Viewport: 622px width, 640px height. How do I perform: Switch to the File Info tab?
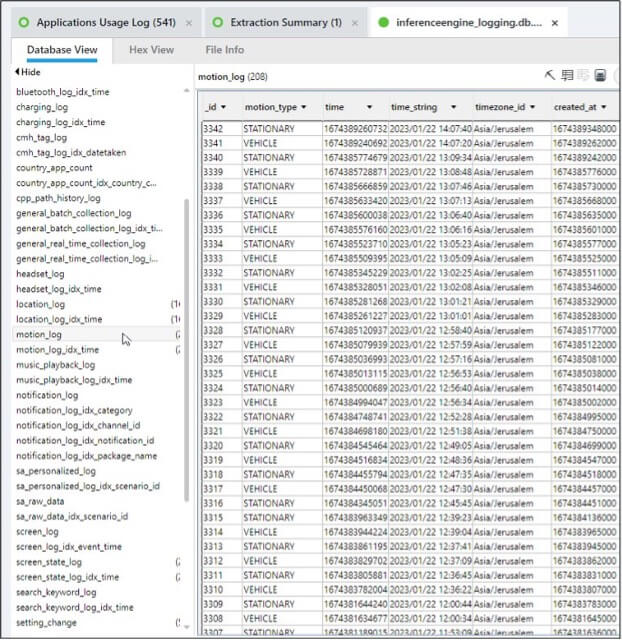click(x=224, y=50)
